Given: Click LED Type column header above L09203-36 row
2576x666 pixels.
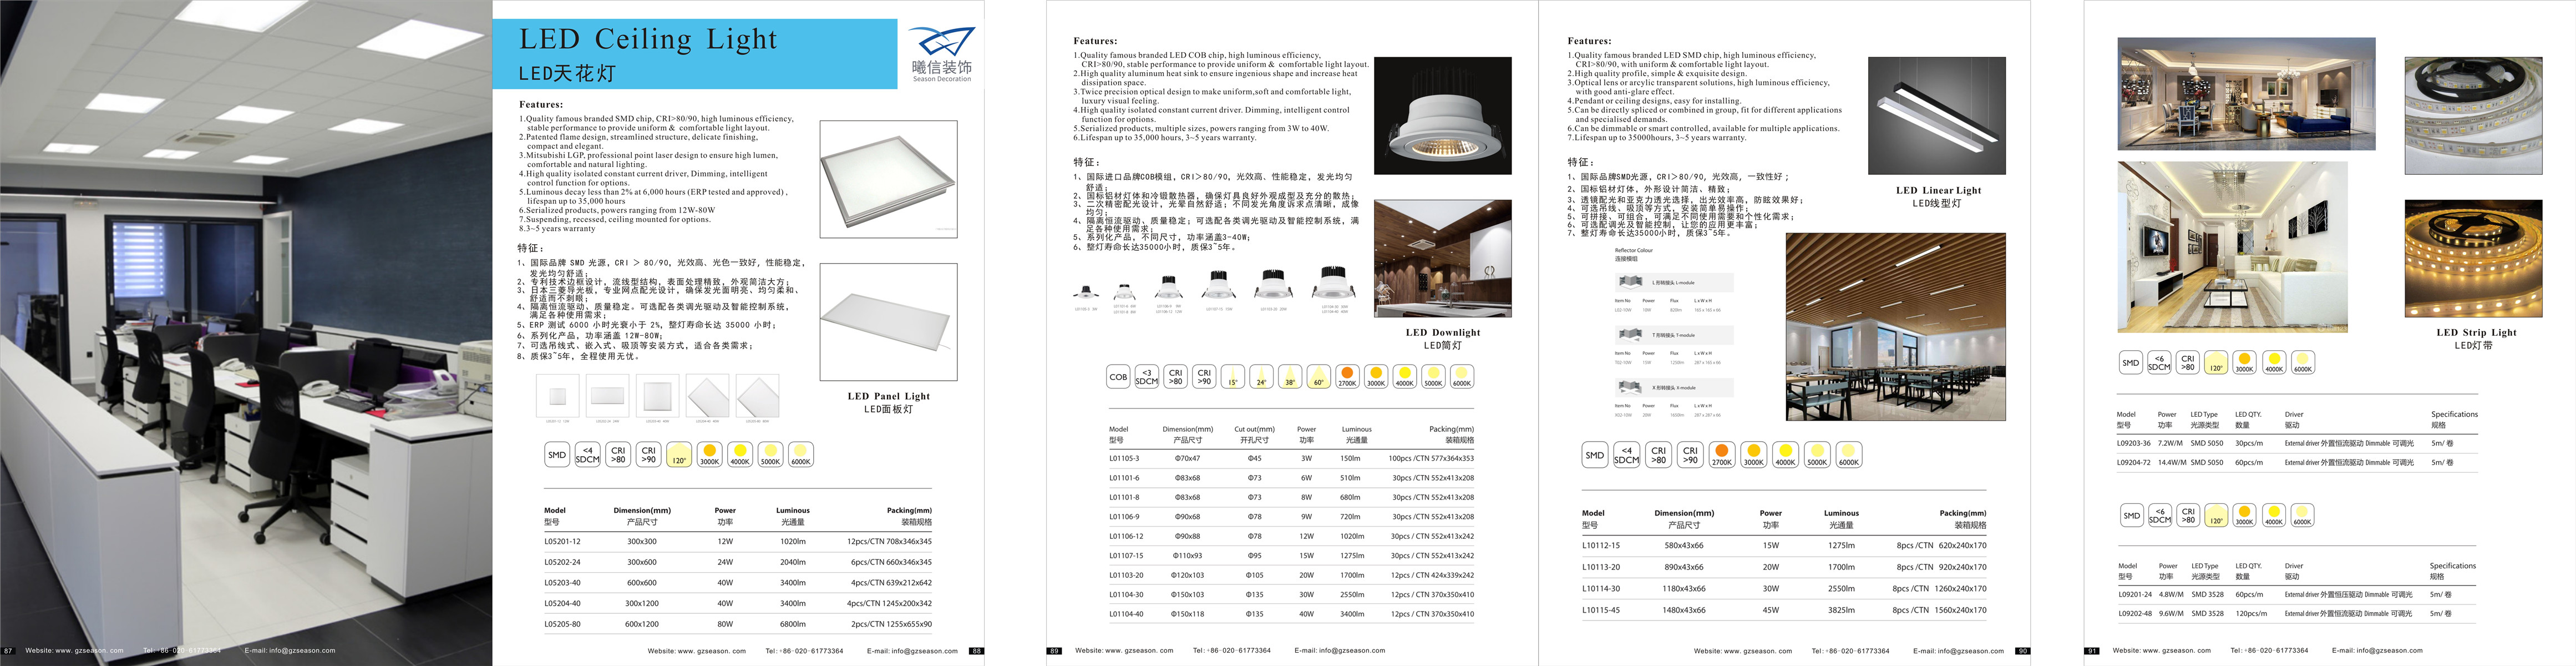Looking at the screenshot, I should point(2204,414).
